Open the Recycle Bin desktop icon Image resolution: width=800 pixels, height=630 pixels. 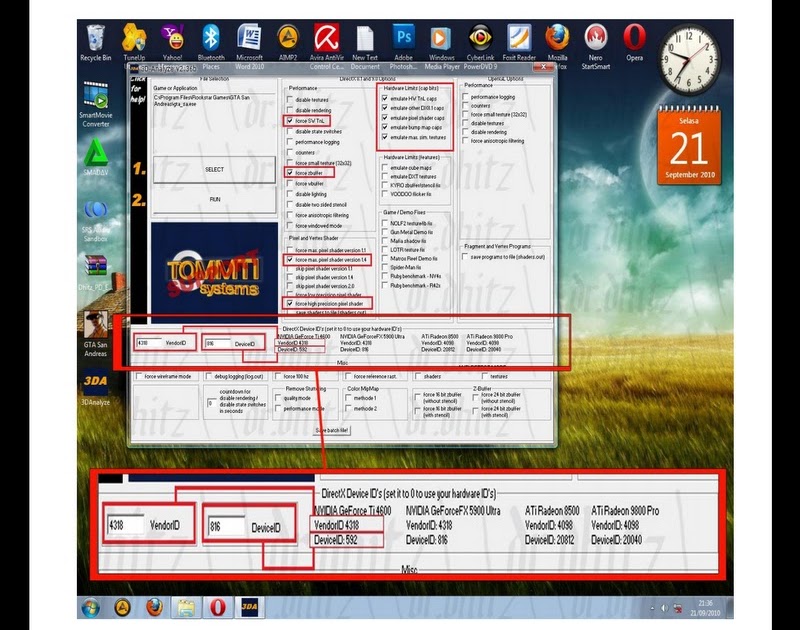click(x=95, y=43)
